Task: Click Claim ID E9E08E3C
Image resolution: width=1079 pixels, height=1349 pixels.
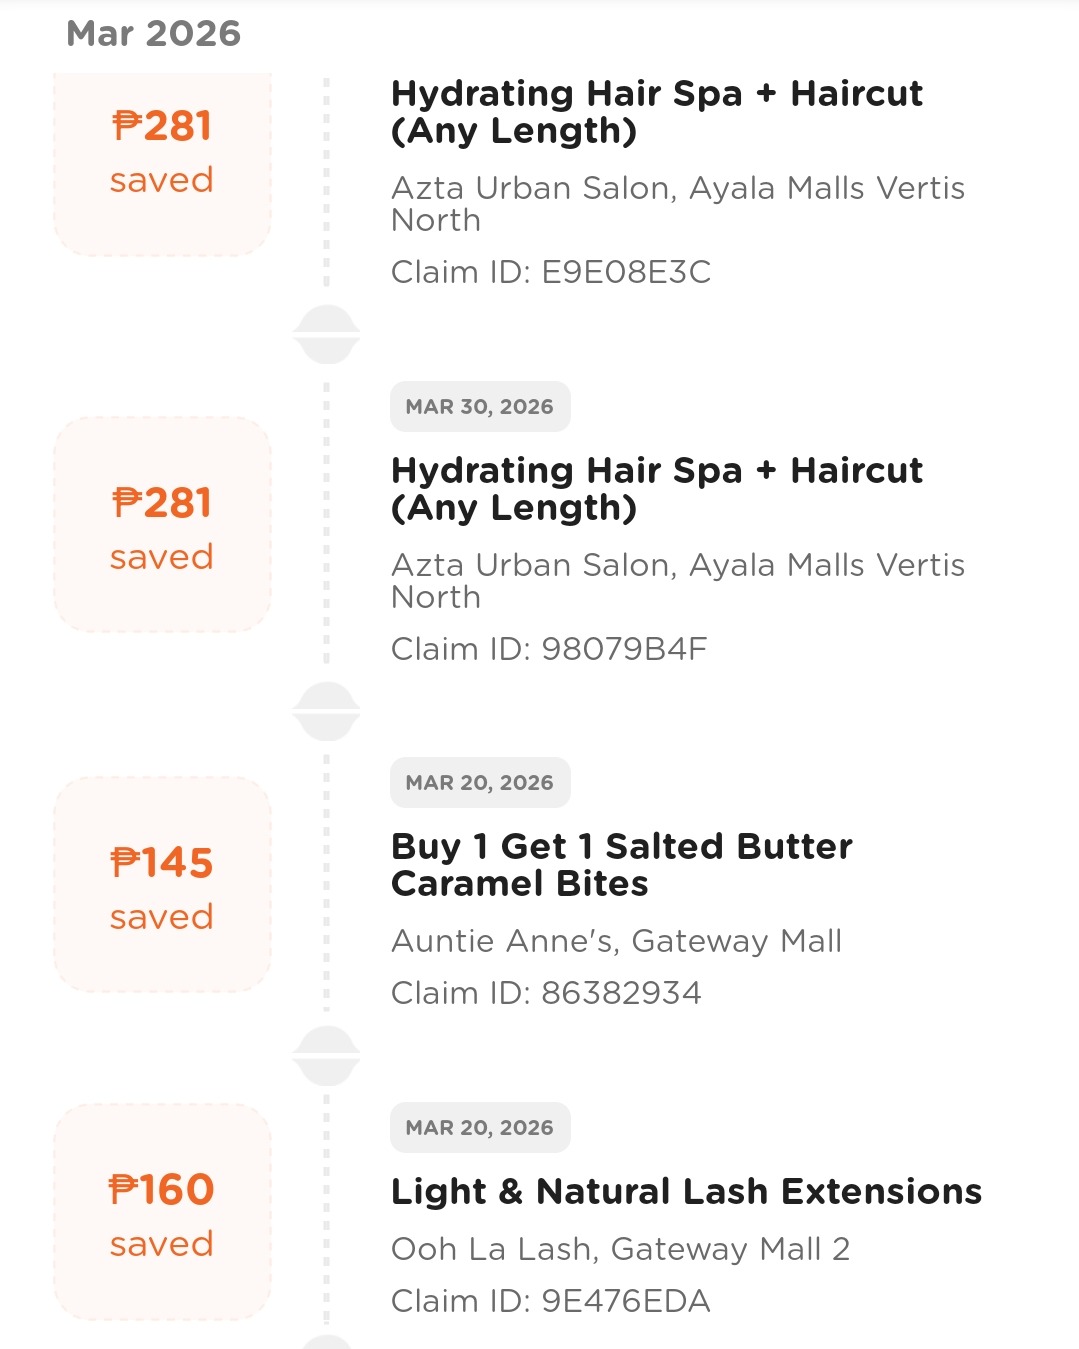Action: [x=550, y=272]
